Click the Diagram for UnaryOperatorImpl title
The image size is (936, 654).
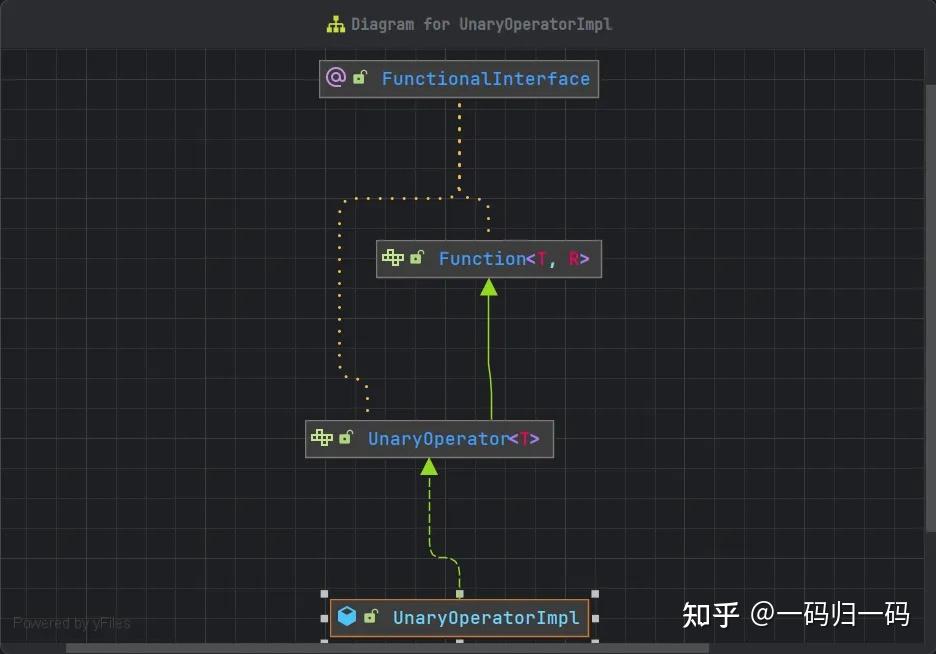pyautogui.click(x=482, y=23)
